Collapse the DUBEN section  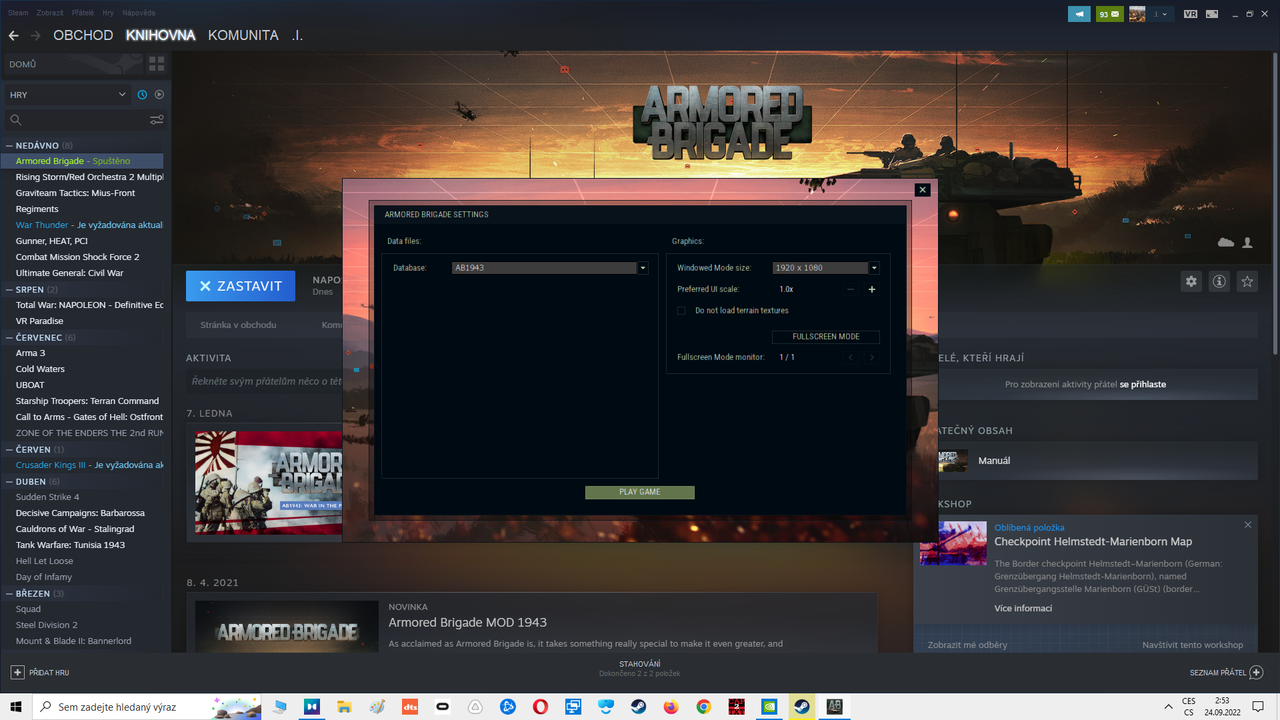(9, 481)
